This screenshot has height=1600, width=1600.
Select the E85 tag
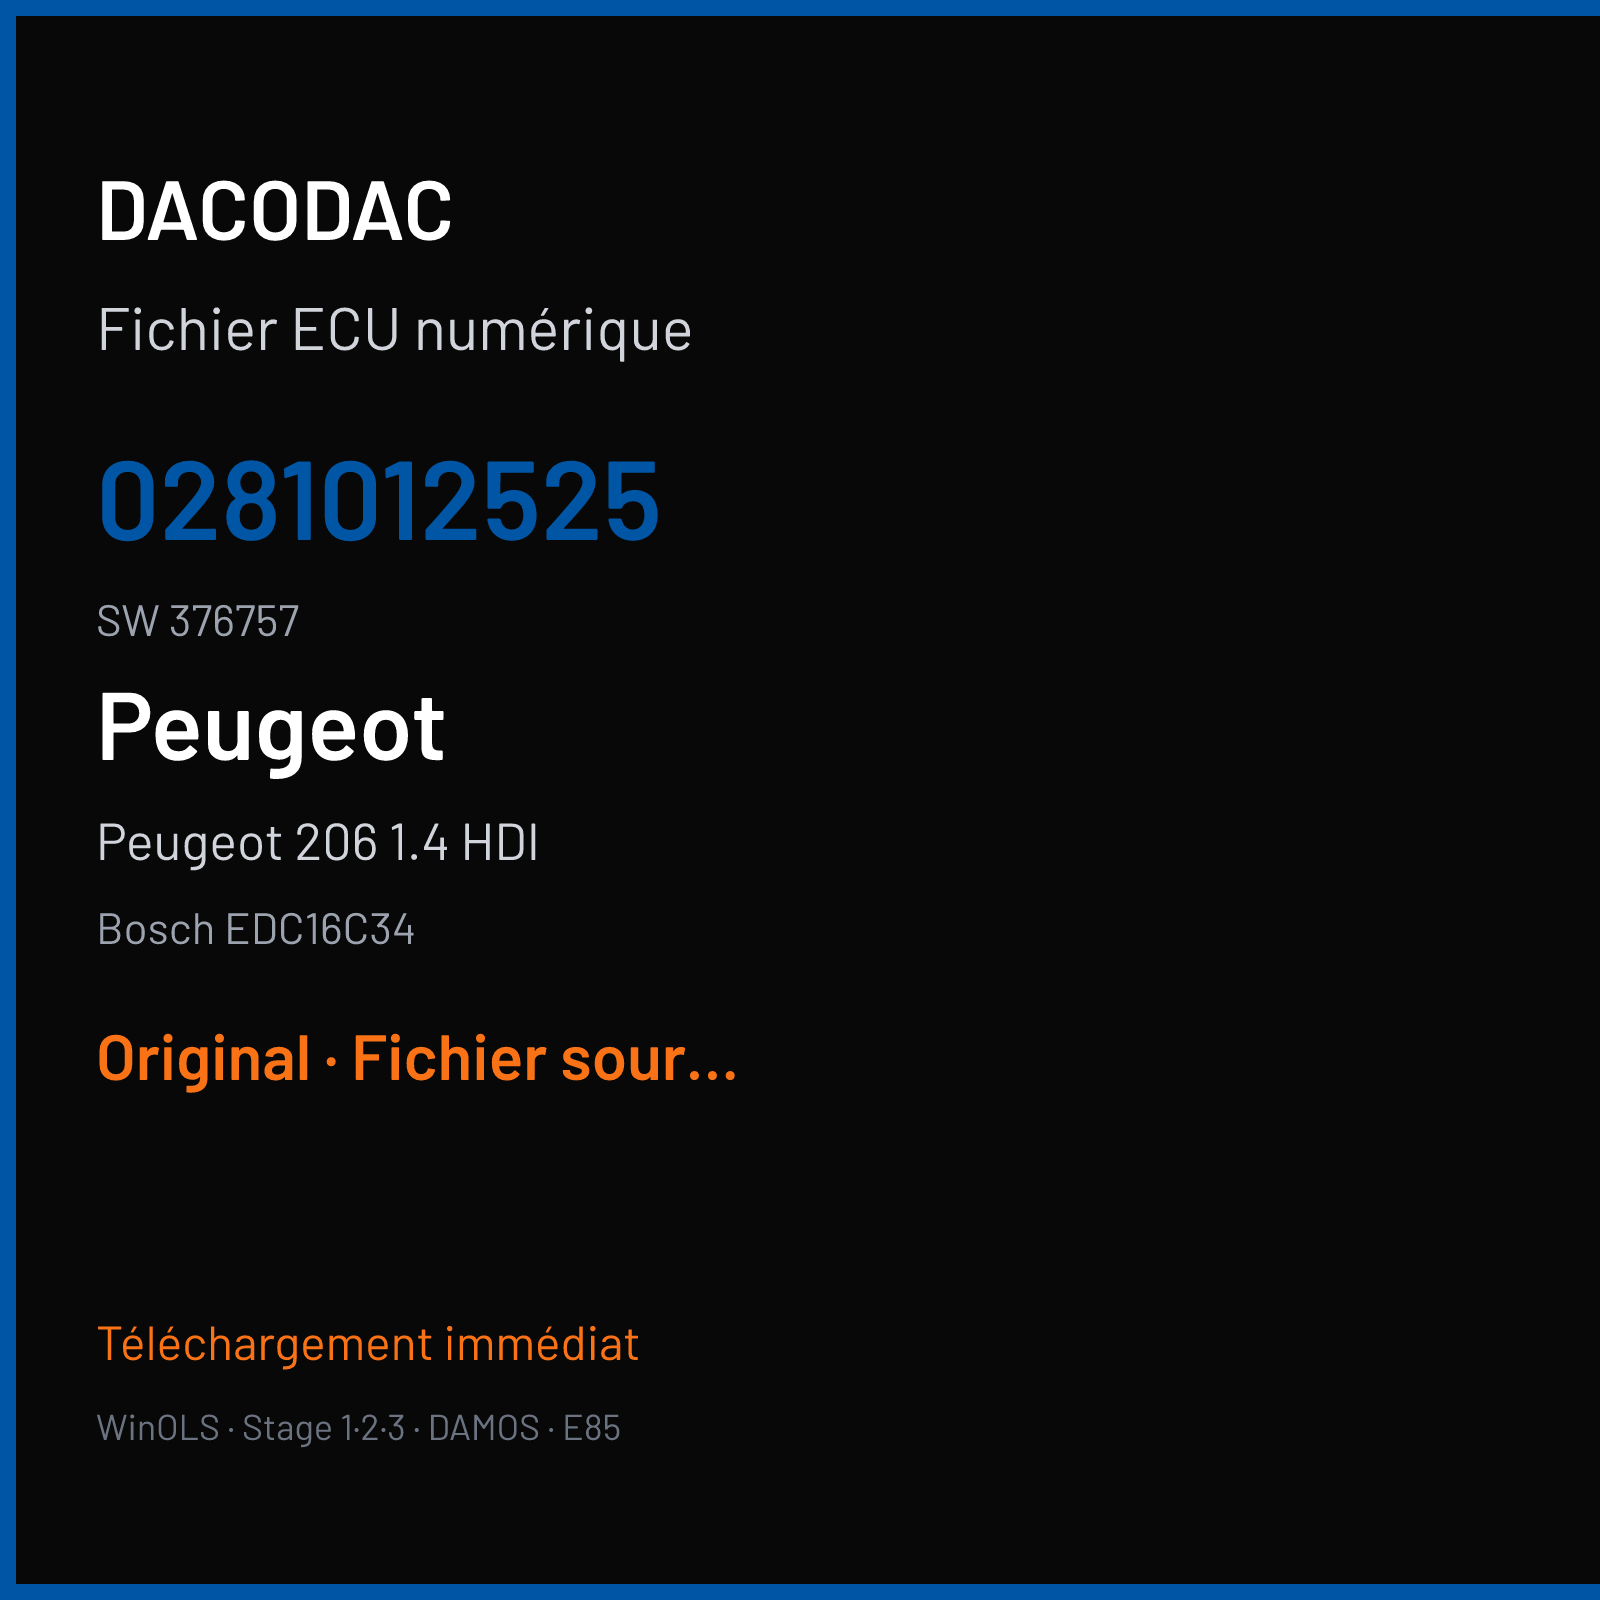(592, 1428)
